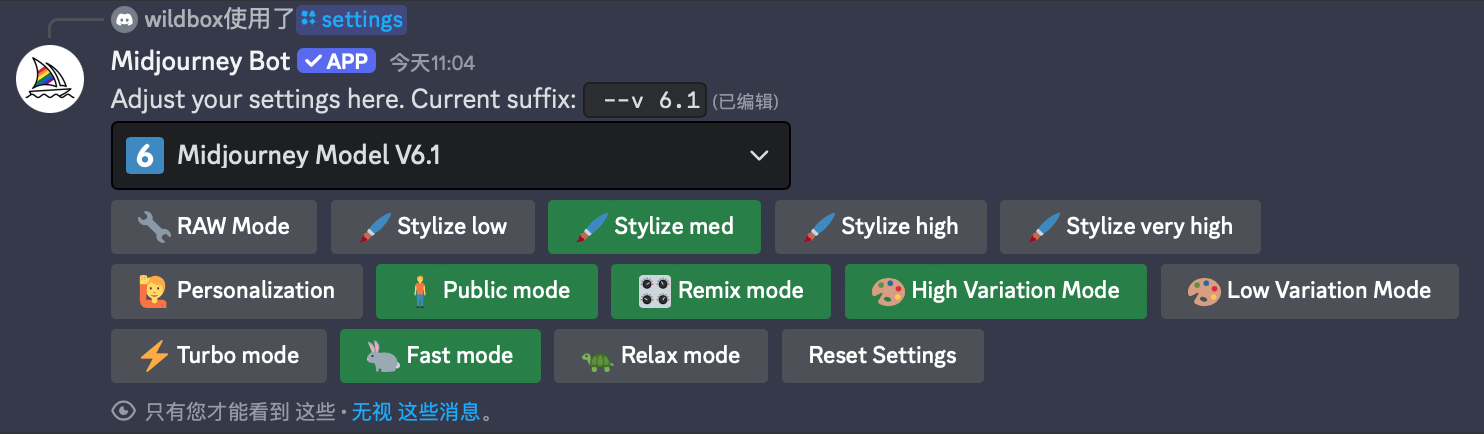Toggle Public mode
Image resolution: width=1484 pixels, height=434 pixels.
point(487,291)
